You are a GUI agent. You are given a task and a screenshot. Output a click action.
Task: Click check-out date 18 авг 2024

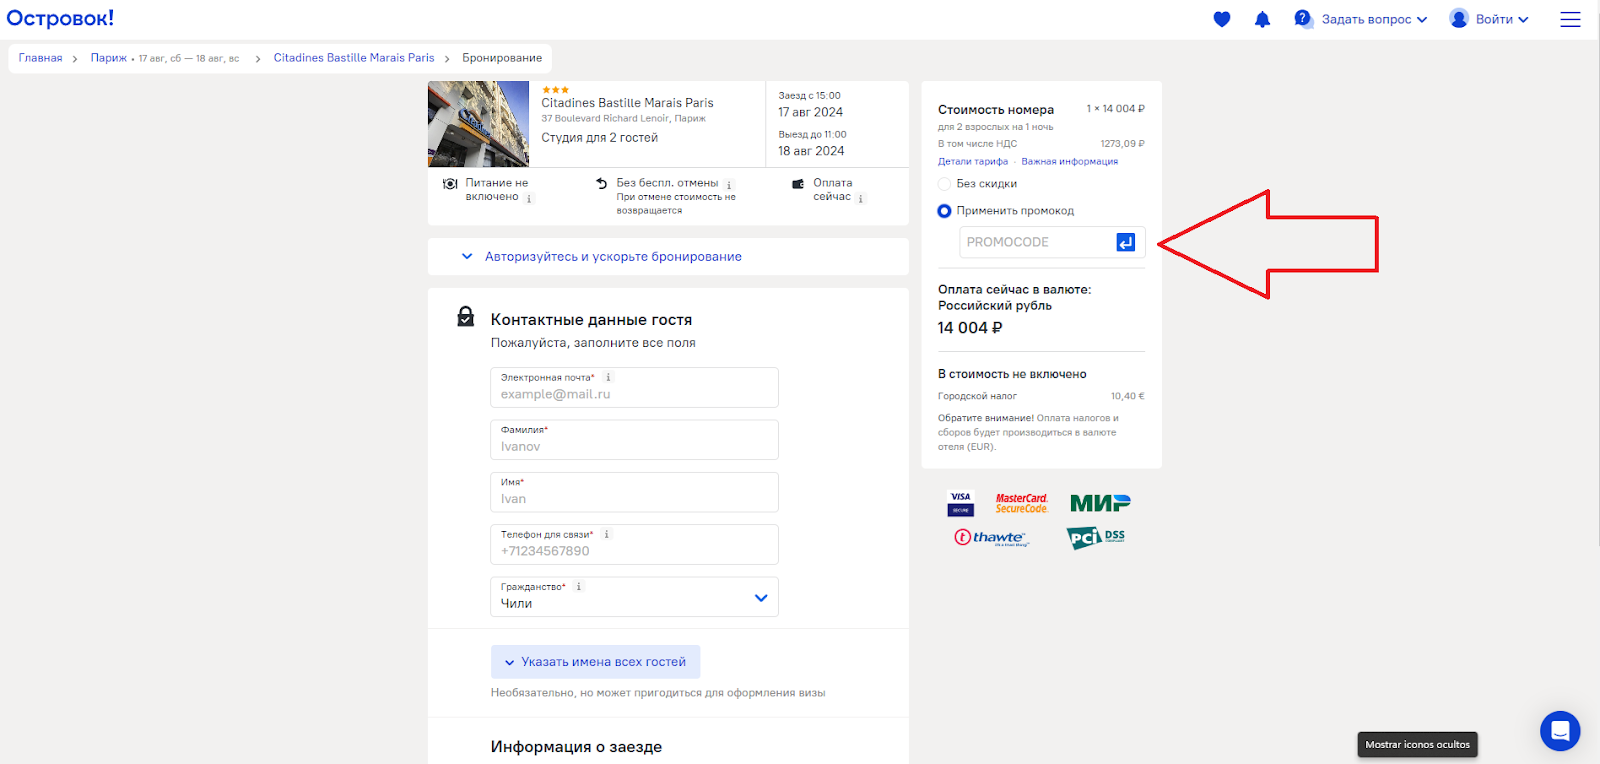pyautogui.click(x=811, y=151)
